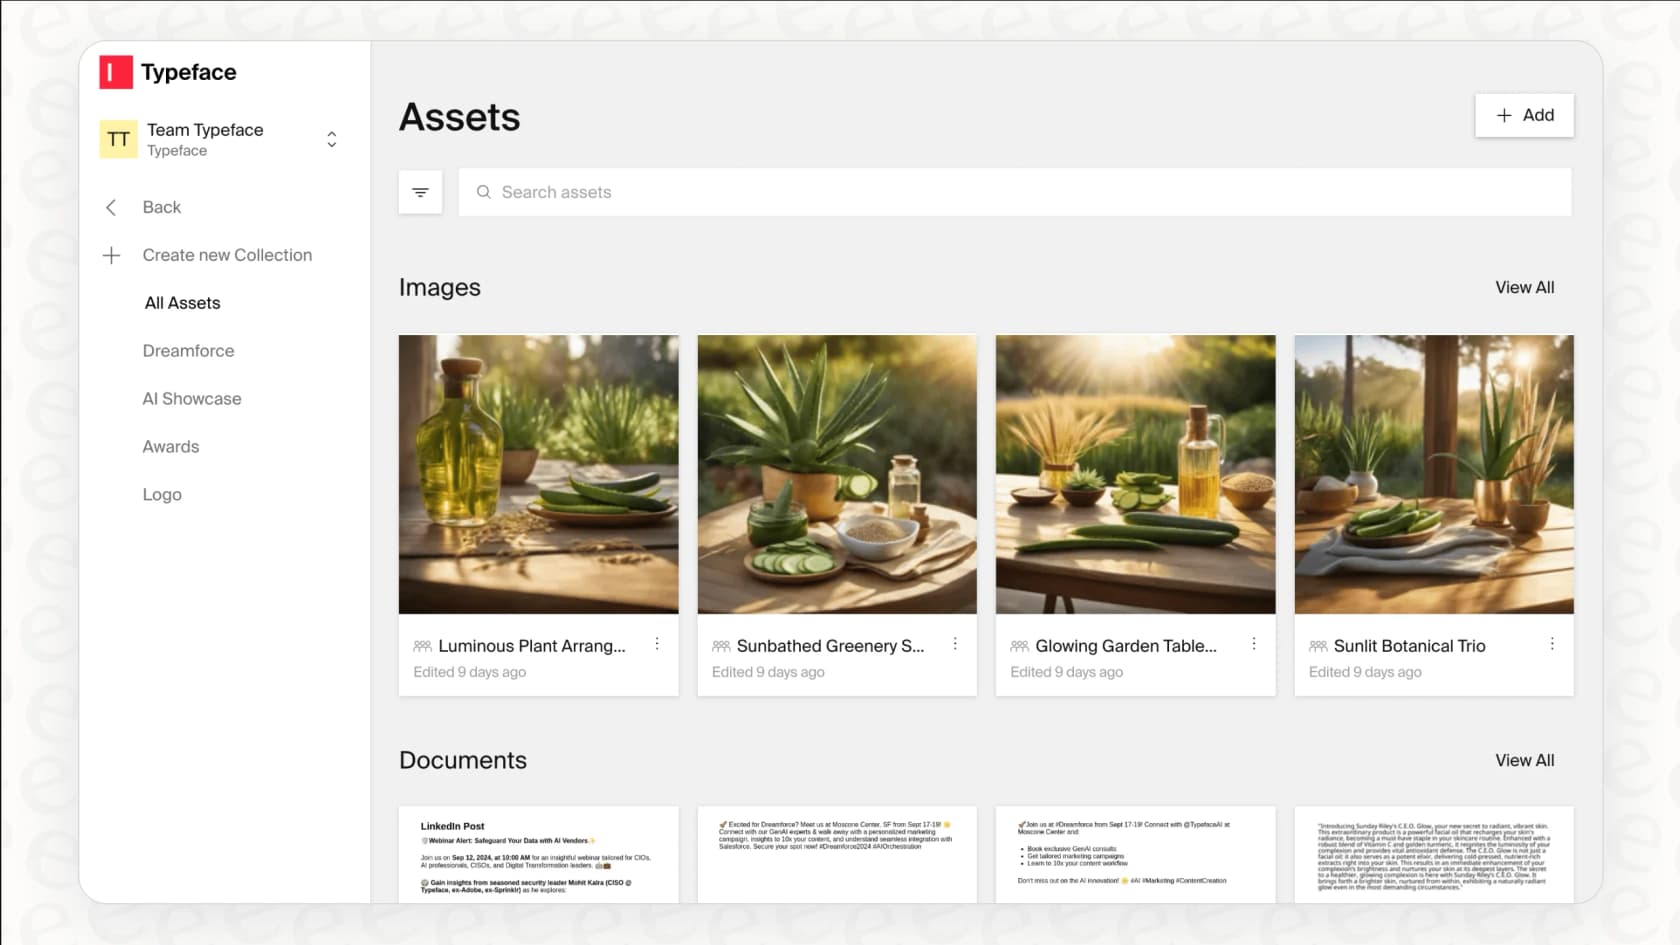This screenshot has height=945, width=1680.
Task: View All images
Action: pos(1524,287)
